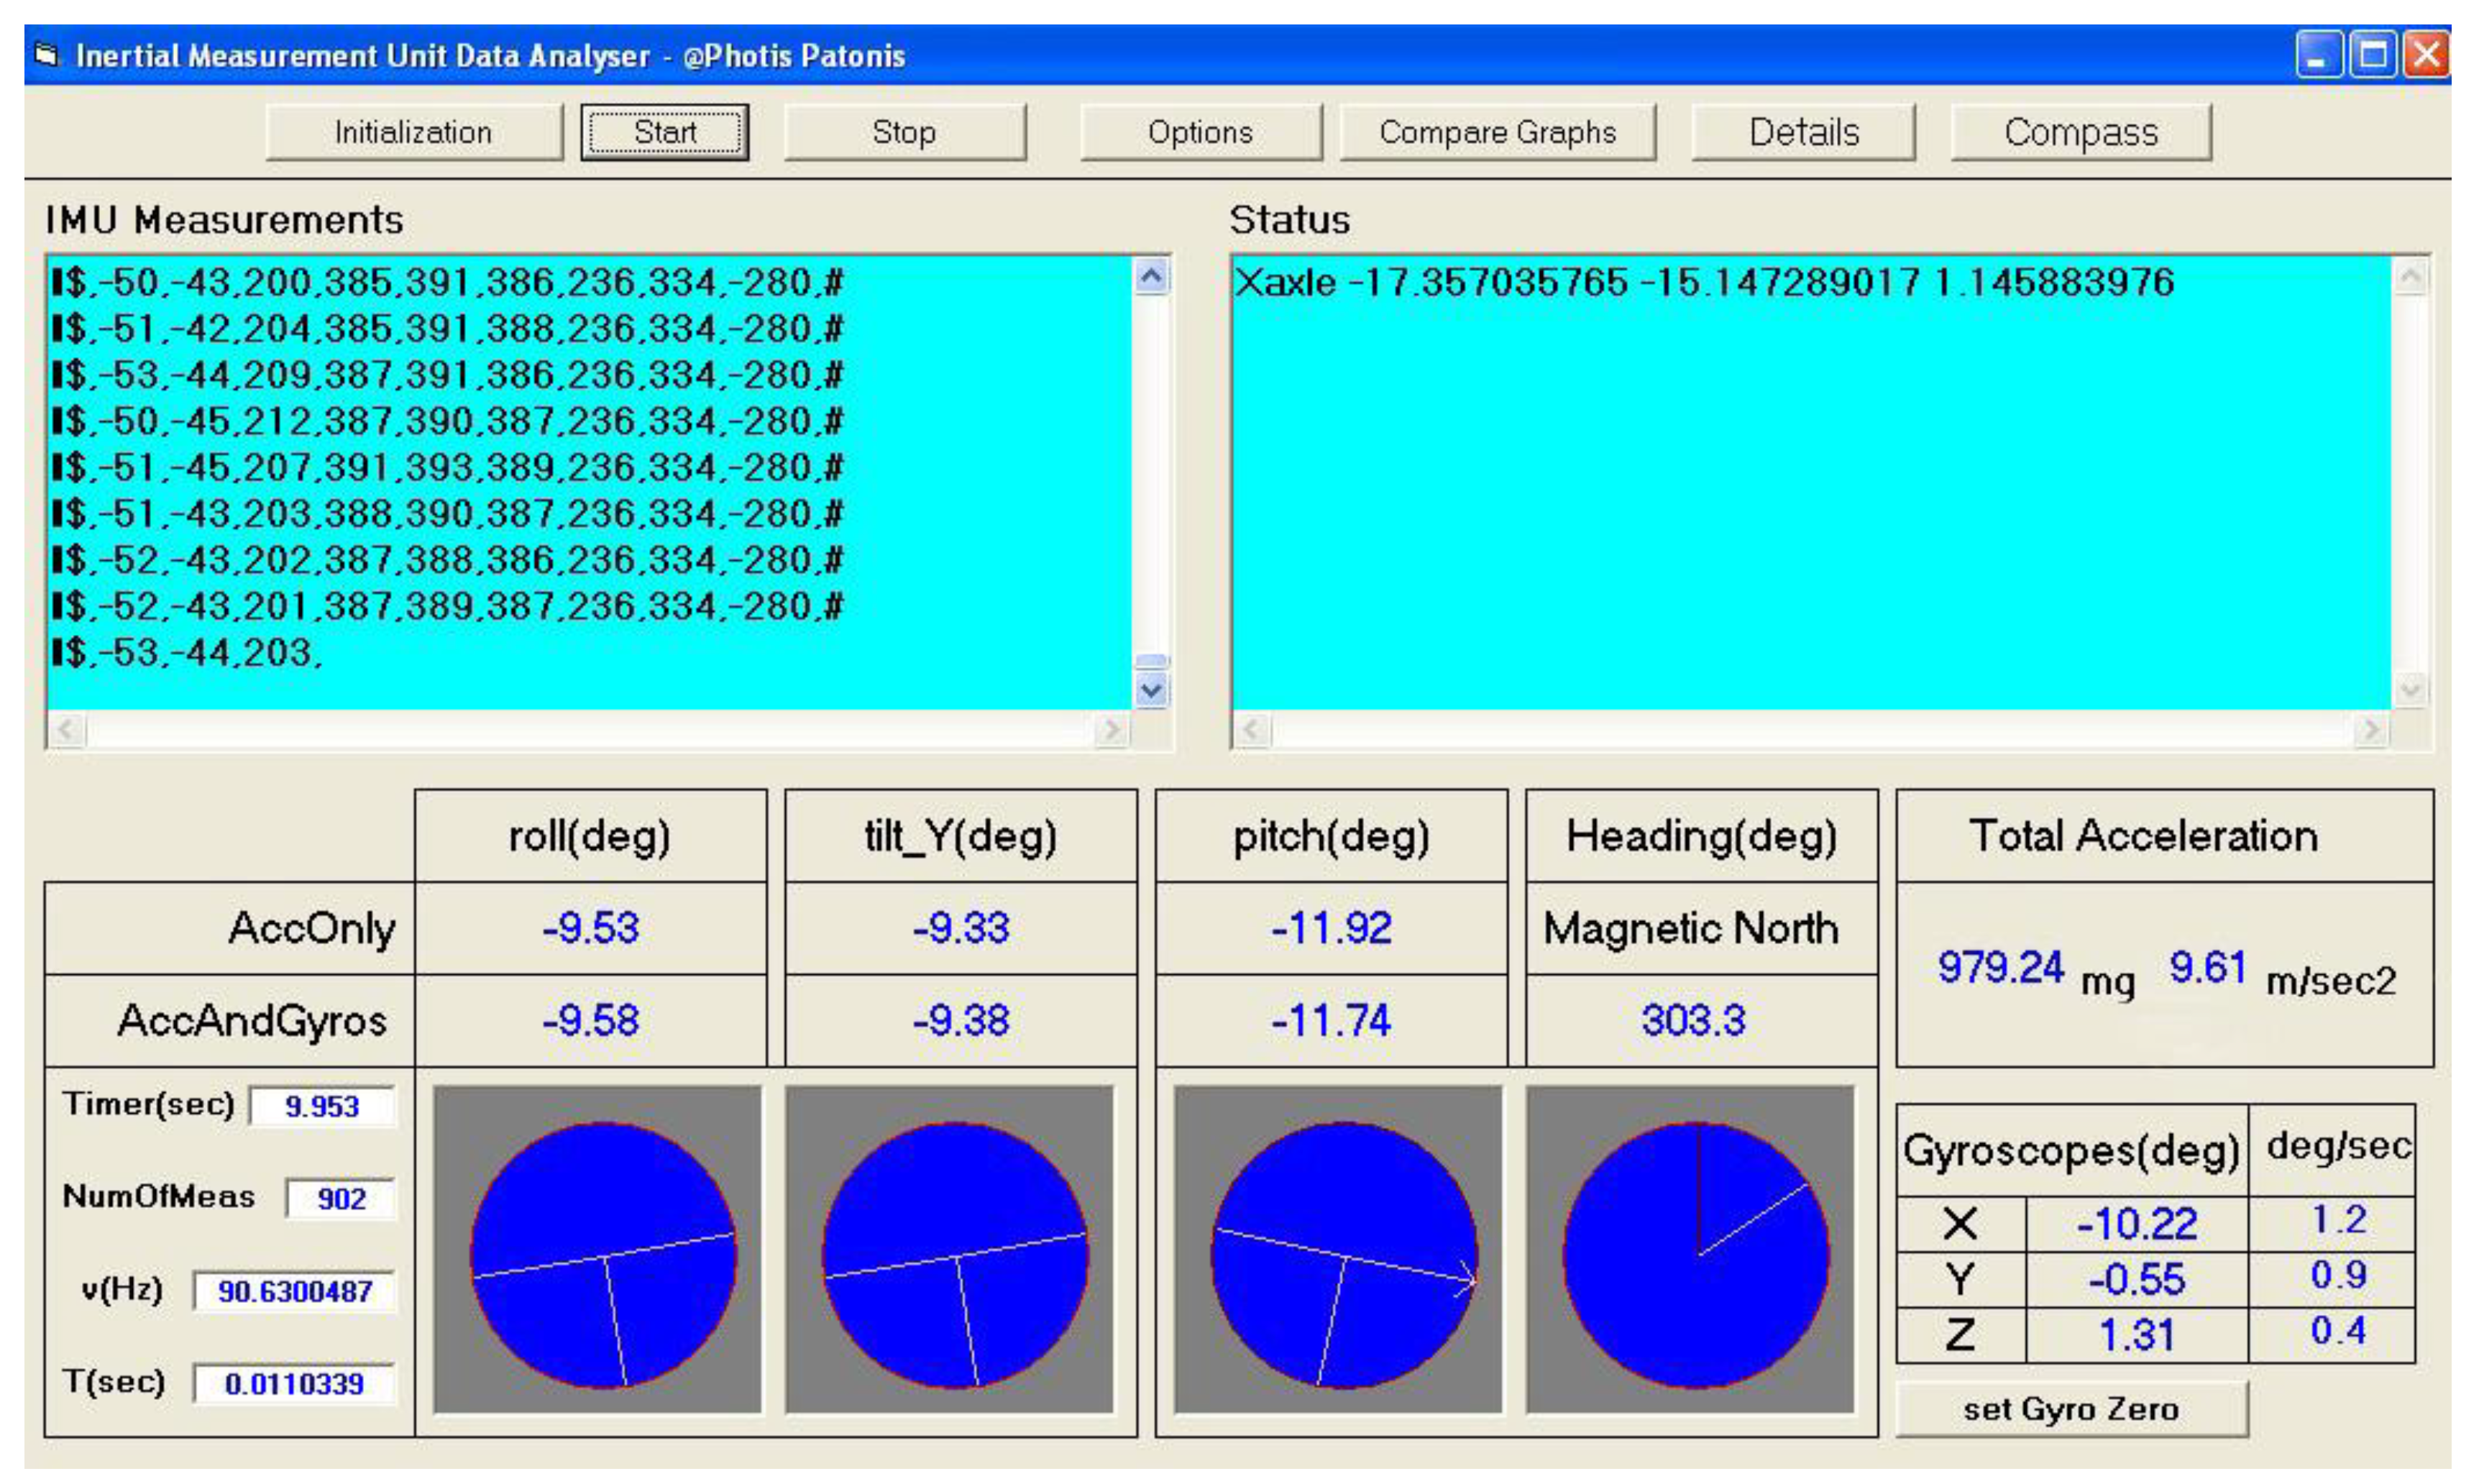Click the Xaxle status line text
Viewport: 2479px width, 1484px height.
1704,283
